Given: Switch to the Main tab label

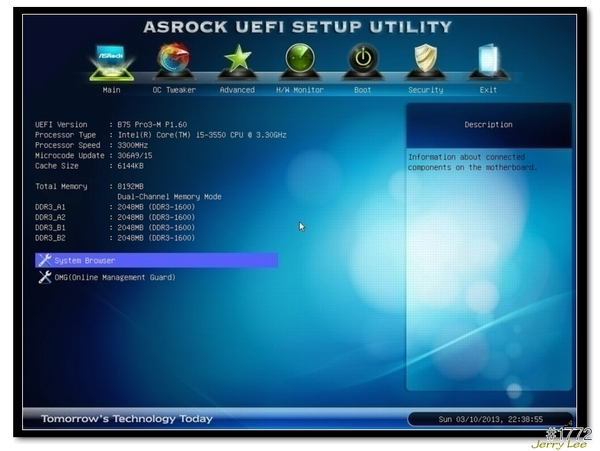Looking at the screenshot, I should tap(111, 90).
